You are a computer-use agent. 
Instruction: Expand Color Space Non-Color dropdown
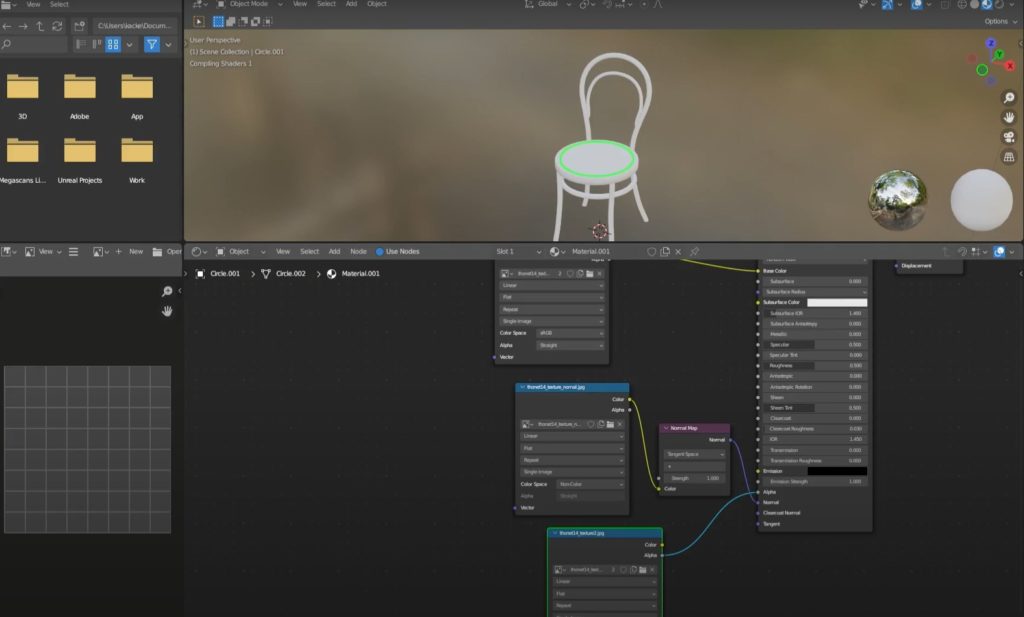coord(589,484)
